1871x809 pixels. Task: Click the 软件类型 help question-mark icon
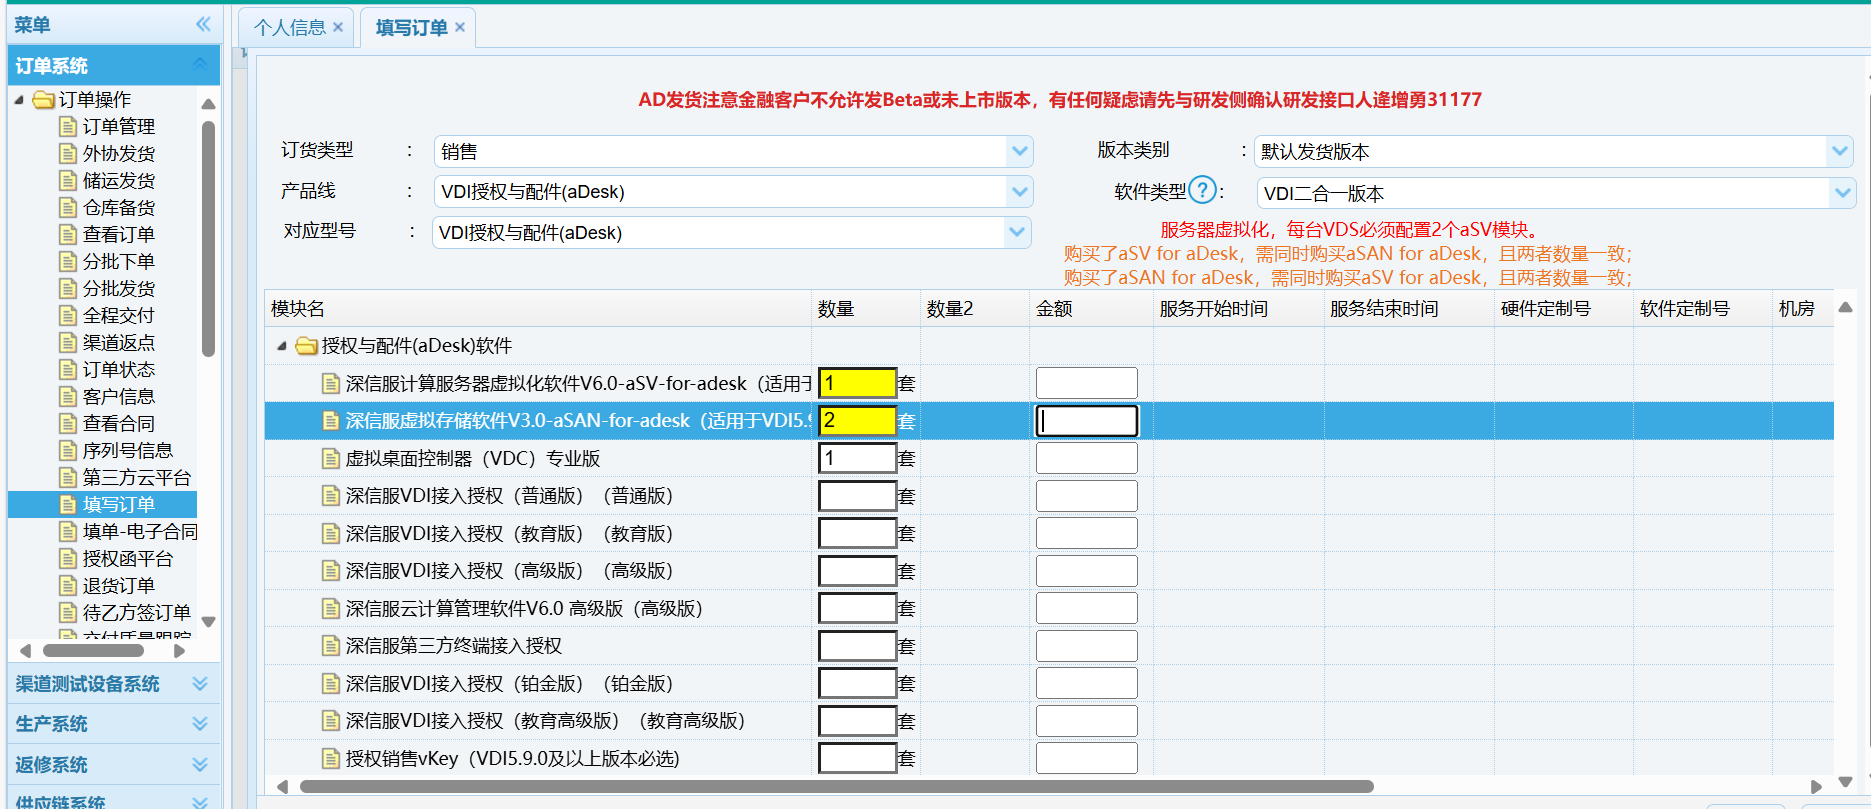point(1203,190)
